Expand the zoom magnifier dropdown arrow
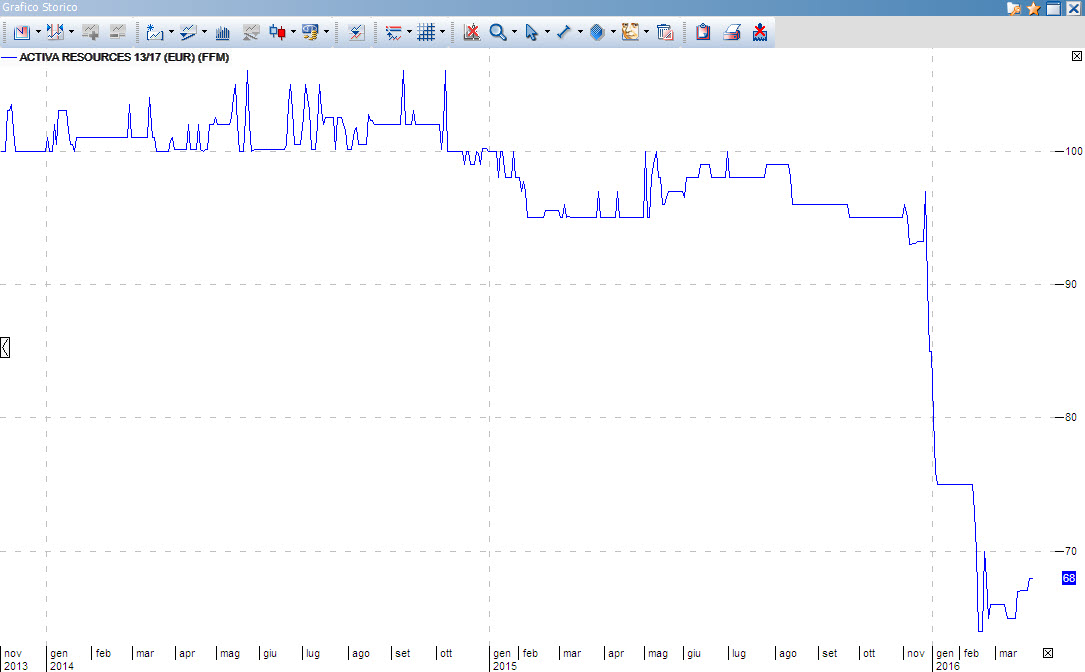 pyautogui.click(x=514, y=32)
